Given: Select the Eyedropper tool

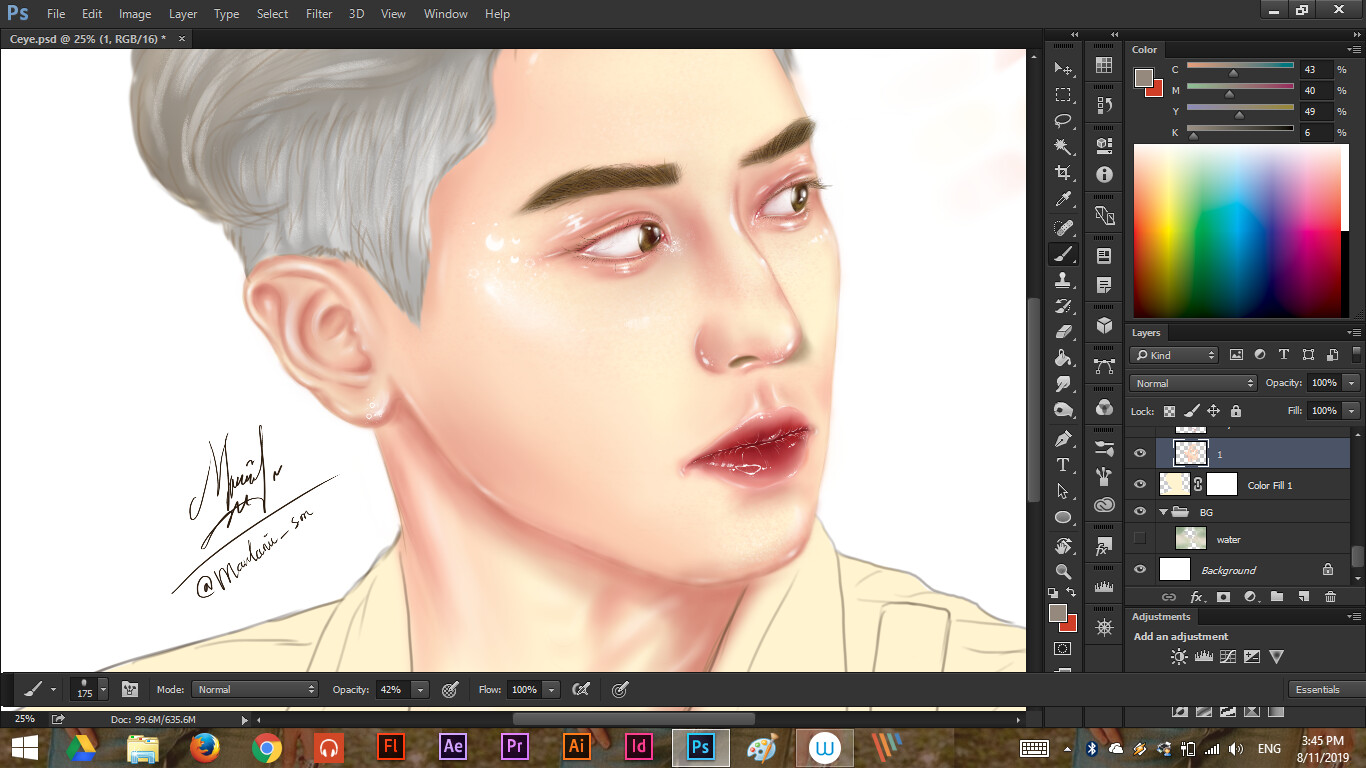Looking at the screenshot, I should pyautogui.click(x=1063, y=200).
